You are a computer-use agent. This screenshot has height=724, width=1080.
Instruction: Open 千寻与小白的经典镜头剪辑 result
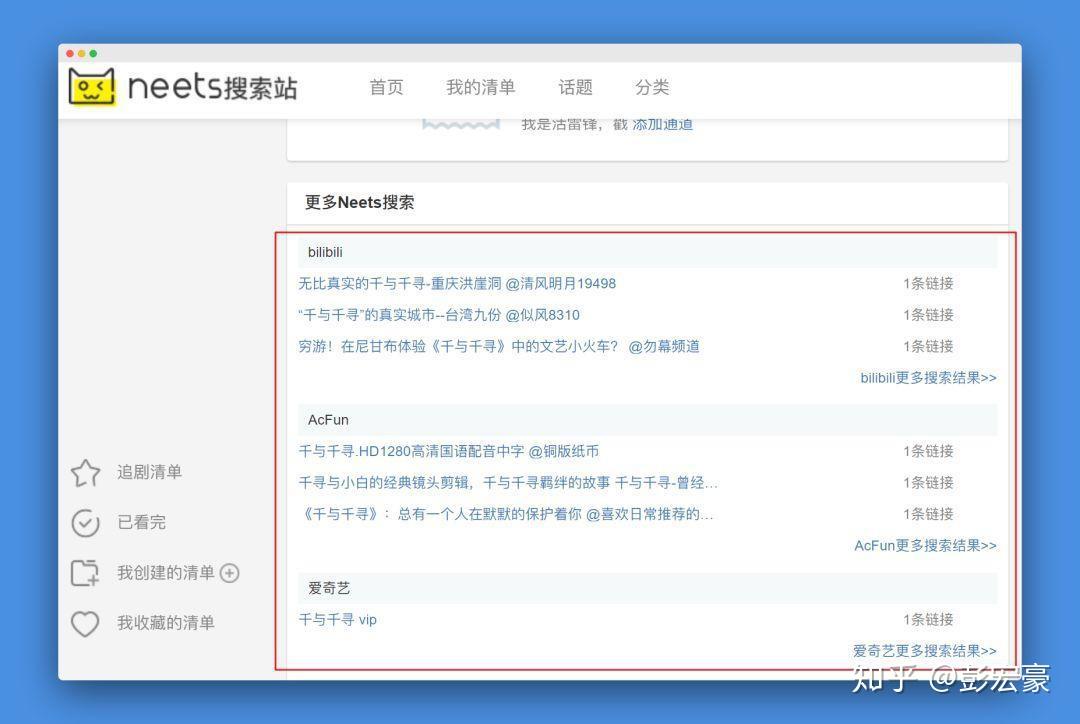(x=508, y=483)
